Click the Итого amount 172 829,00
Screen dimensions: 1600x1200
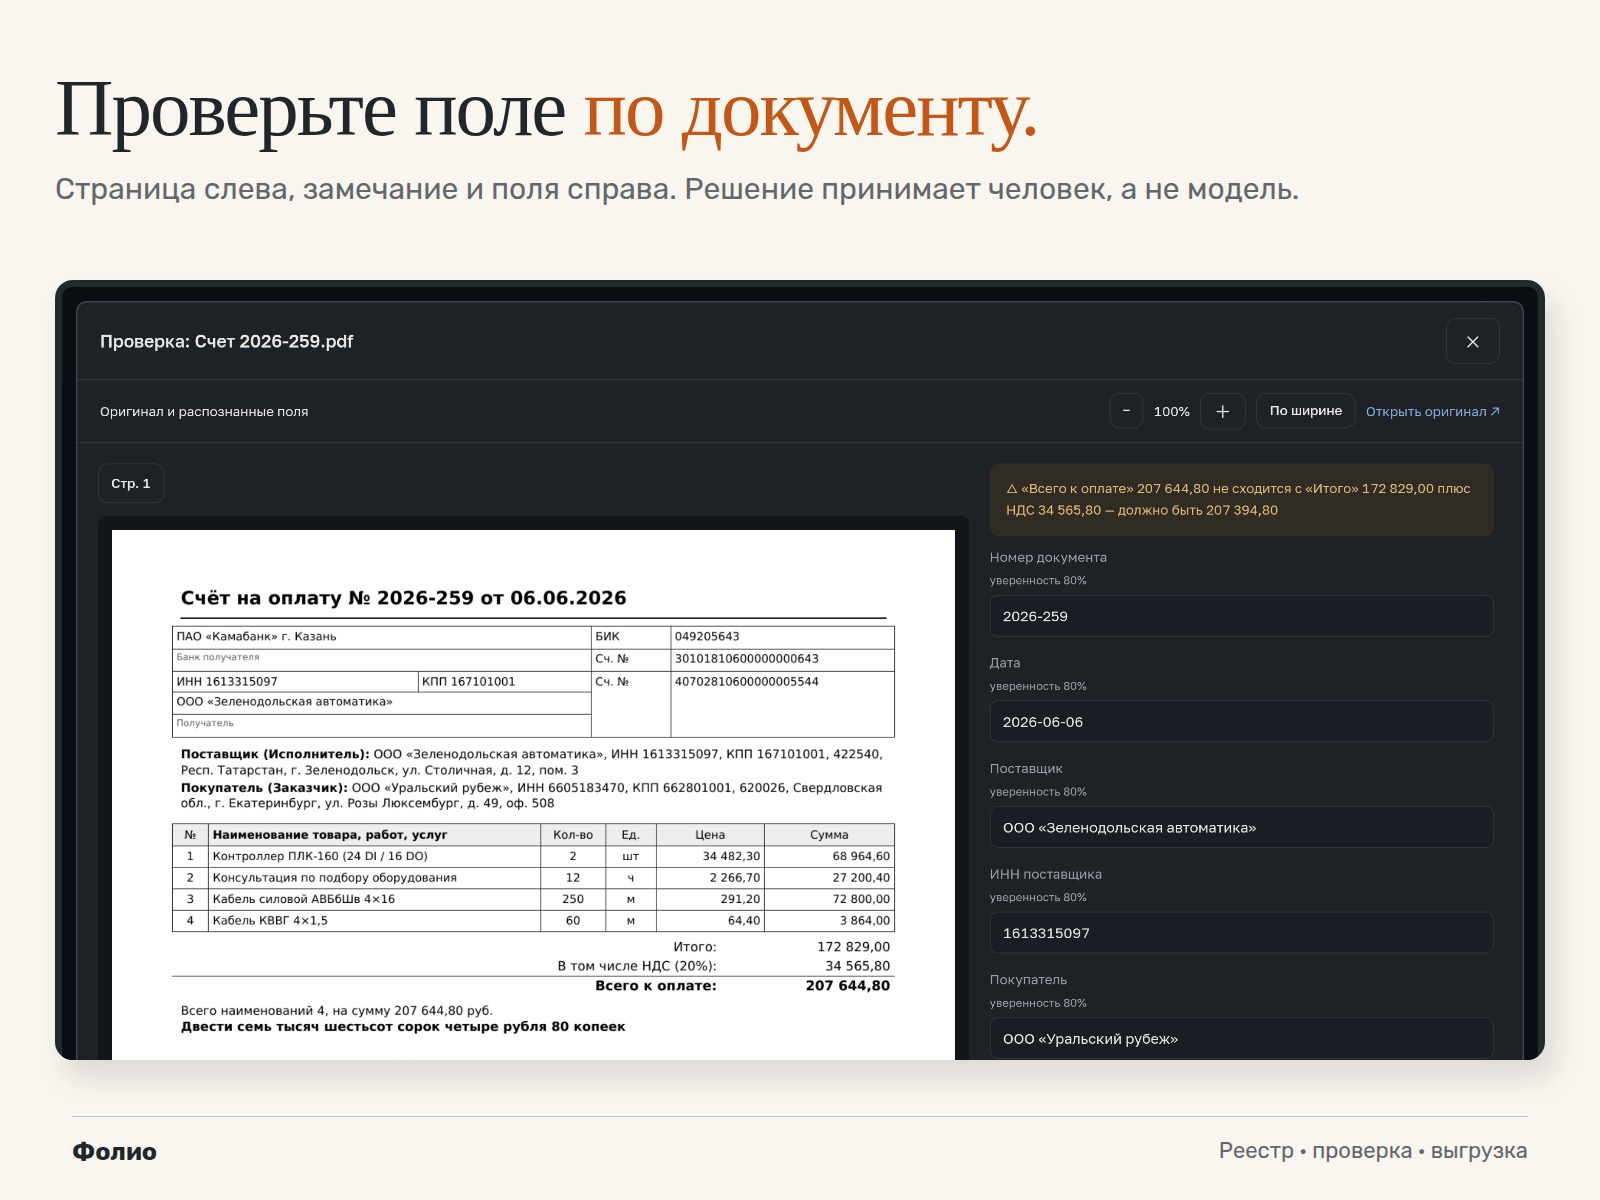853,946
